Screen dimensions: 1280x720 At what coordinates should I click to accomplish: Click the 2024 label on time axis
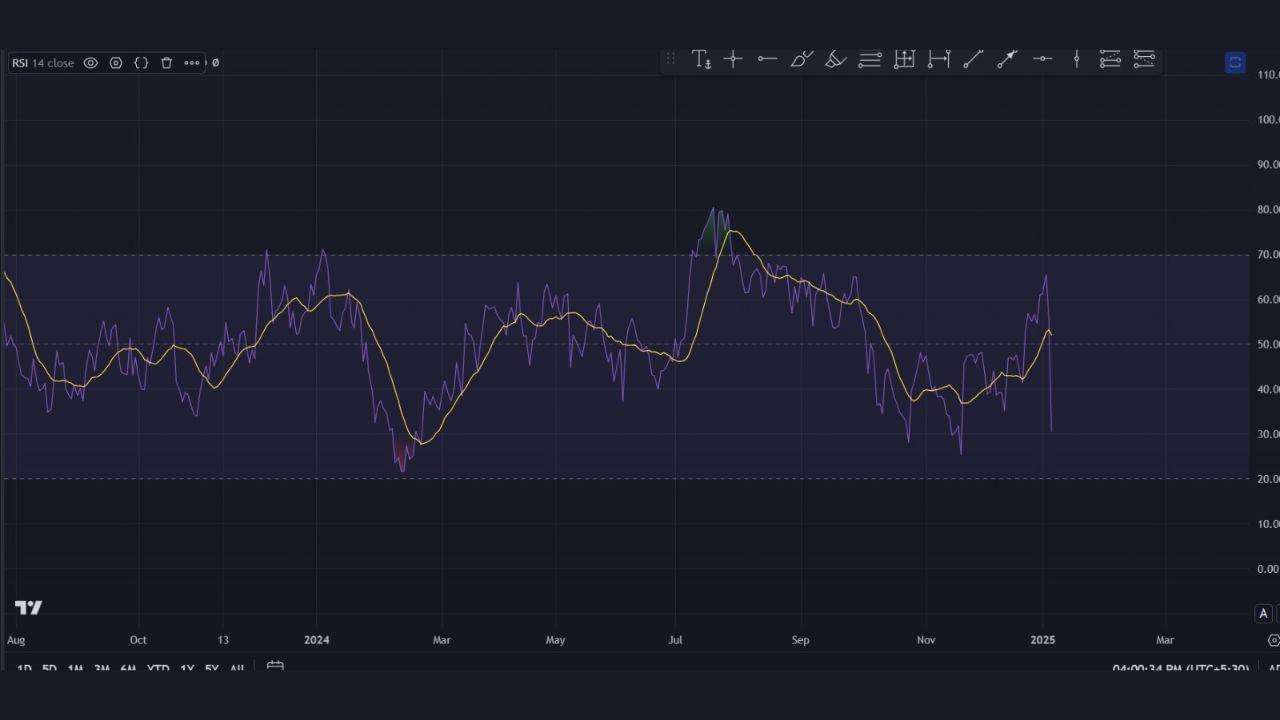[x=317, y=640]
